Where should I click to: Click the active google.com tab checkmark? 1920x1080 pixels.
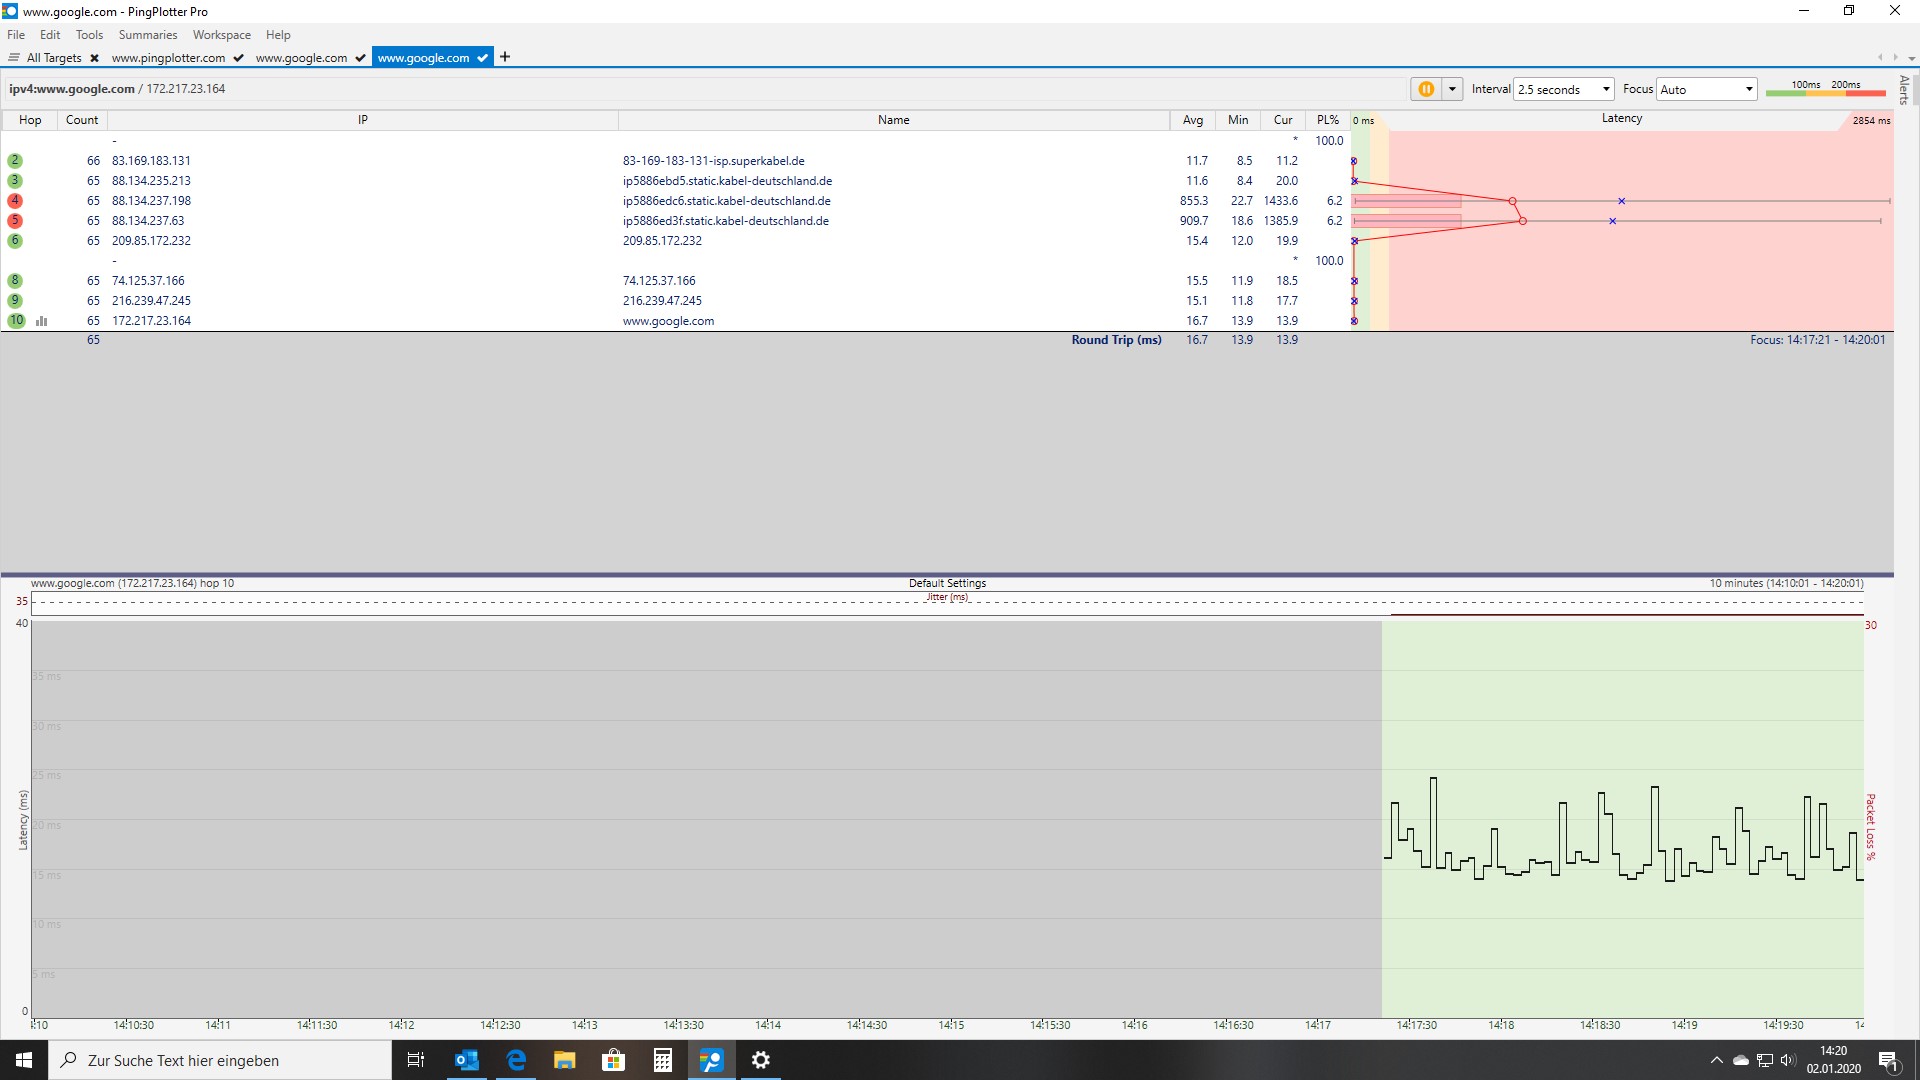coord(482,58)
